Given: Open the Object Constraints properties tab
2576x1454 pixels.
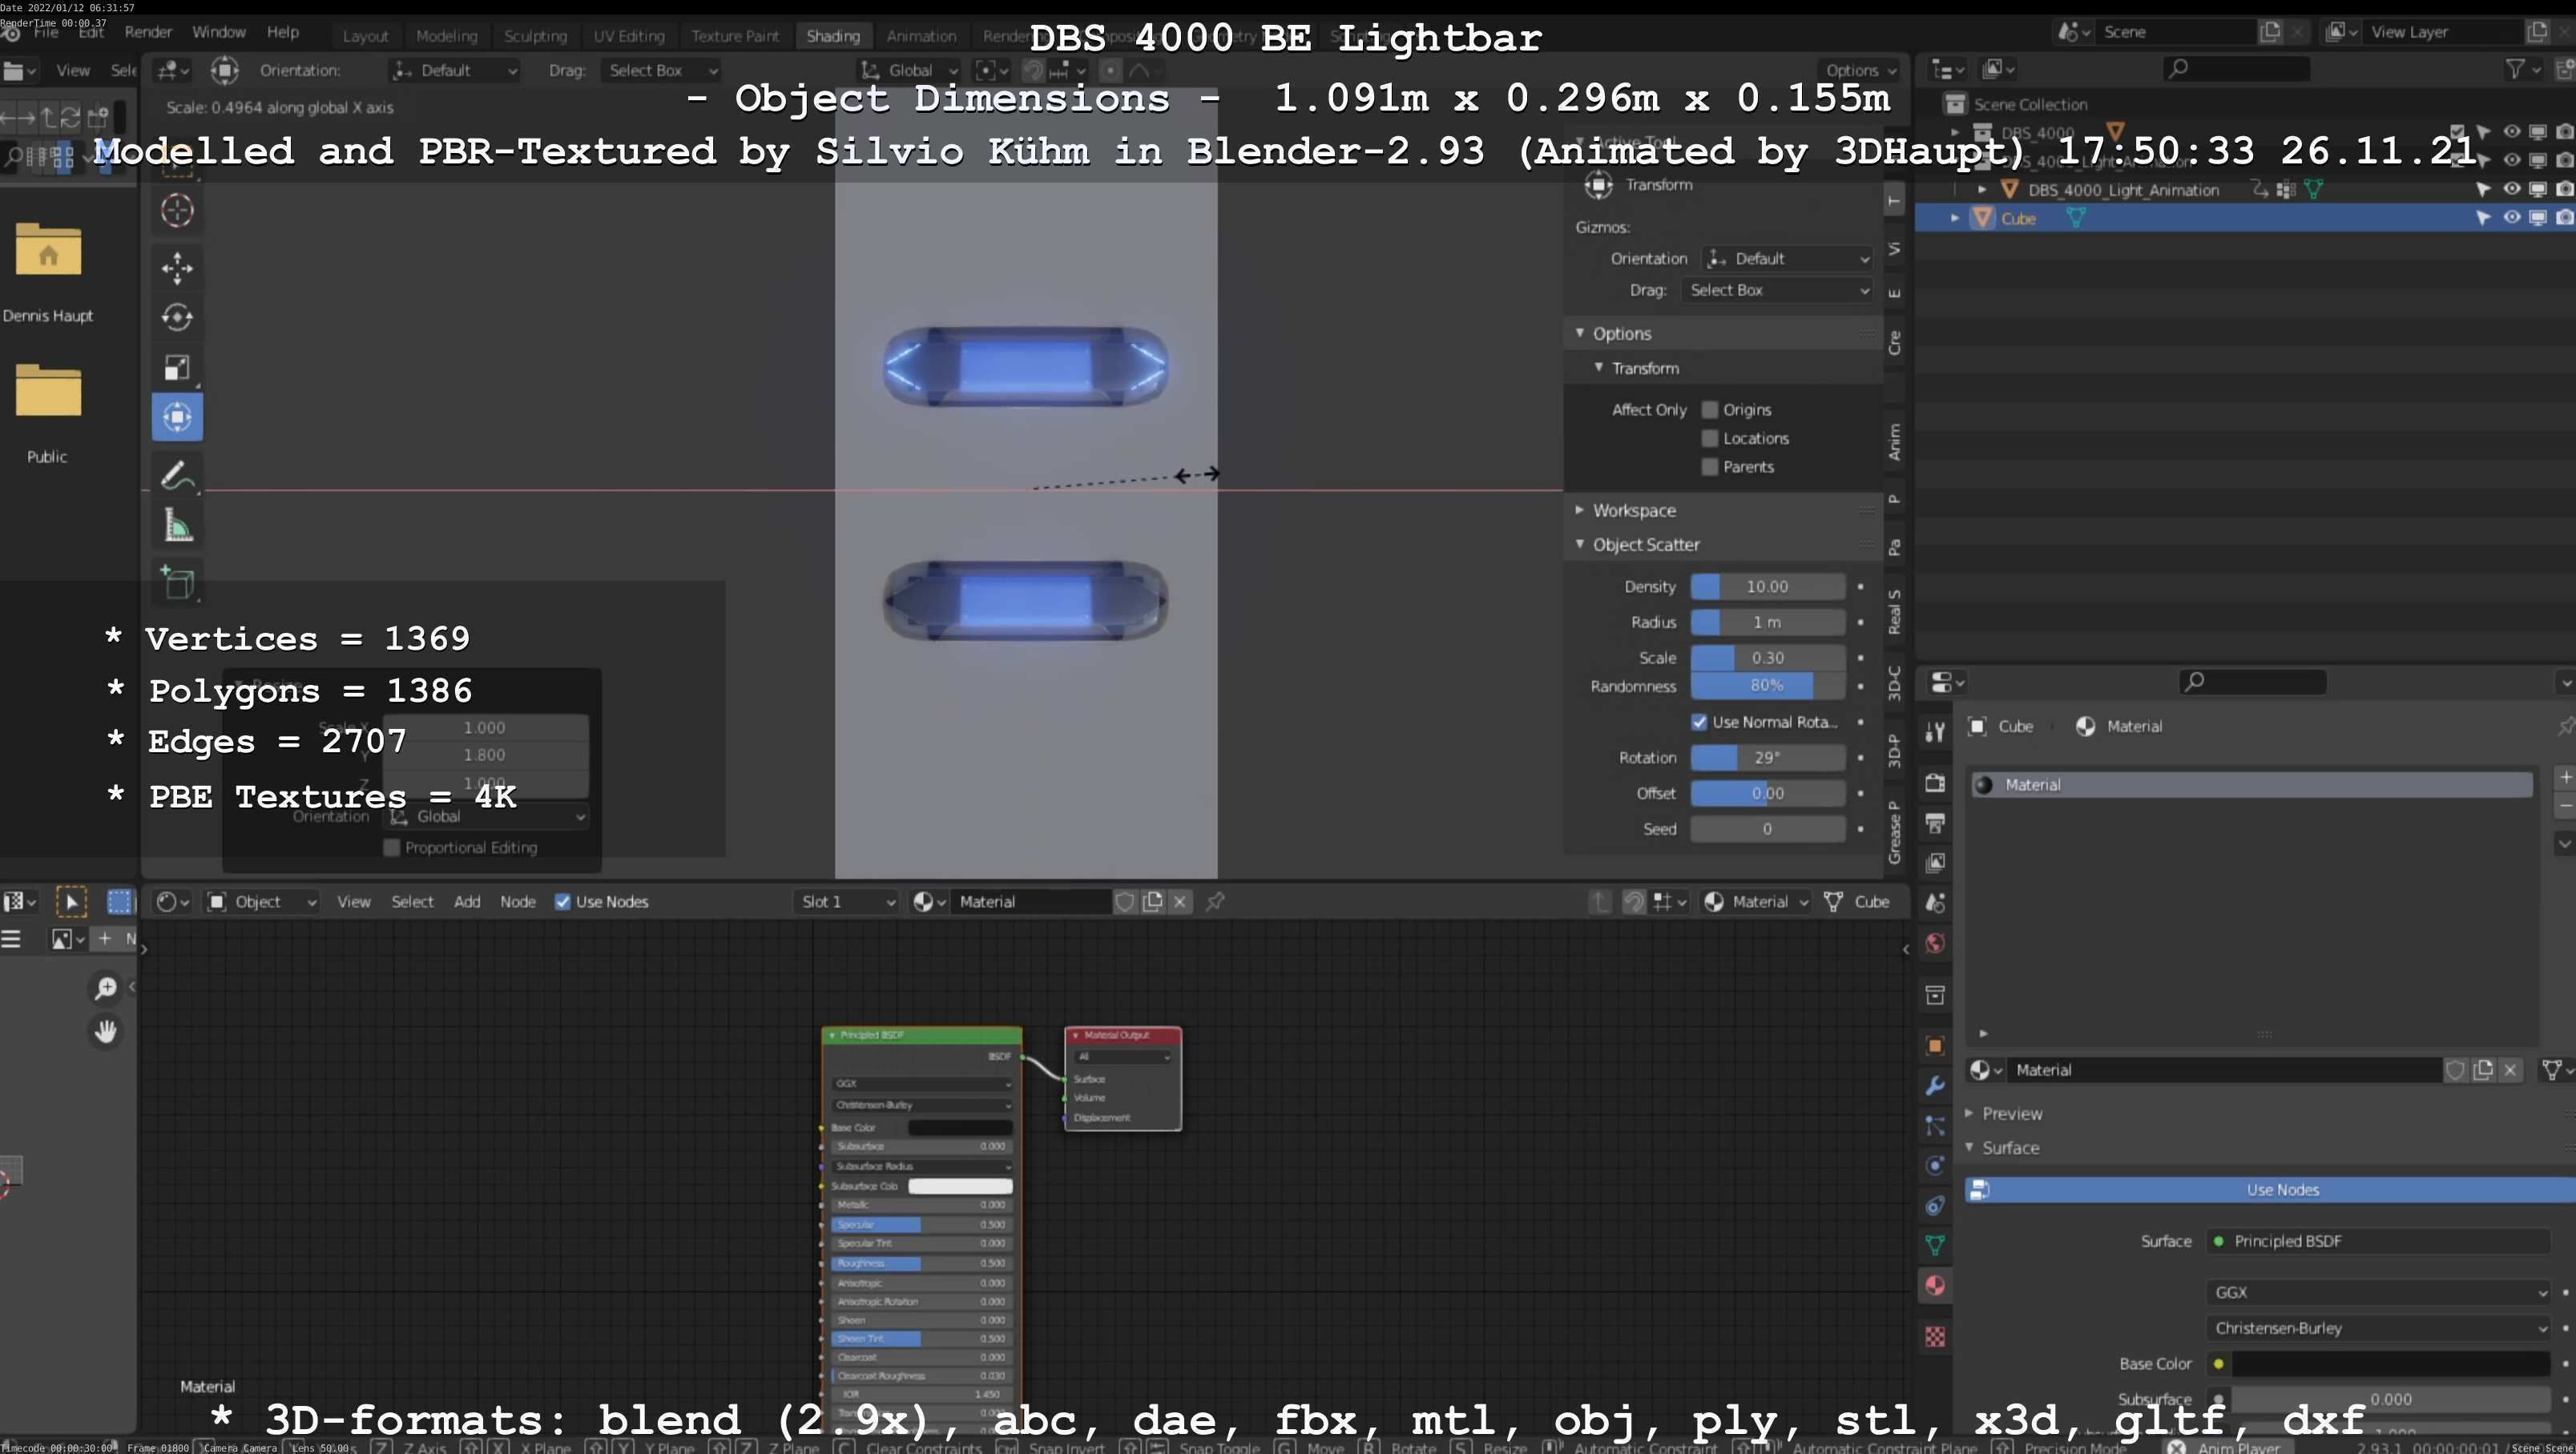Looking at the screenshot, I should point(1935,1206).
